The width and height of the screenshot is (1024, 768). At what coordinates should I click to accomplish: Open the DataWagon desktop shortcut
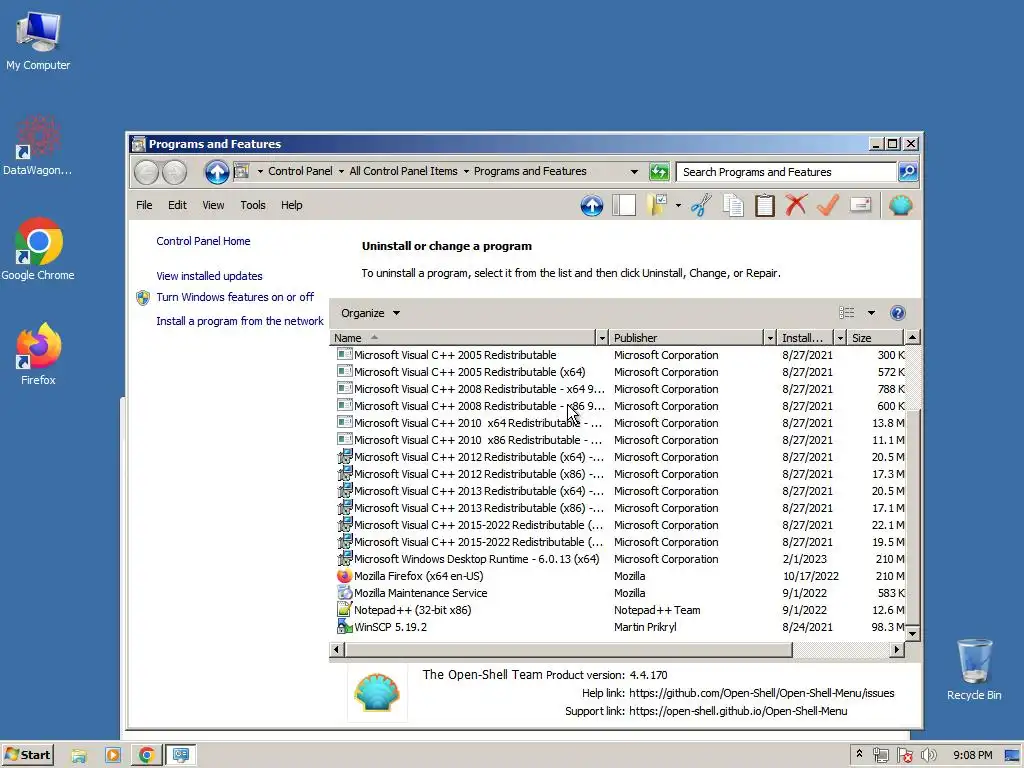(x=38, y=146)
